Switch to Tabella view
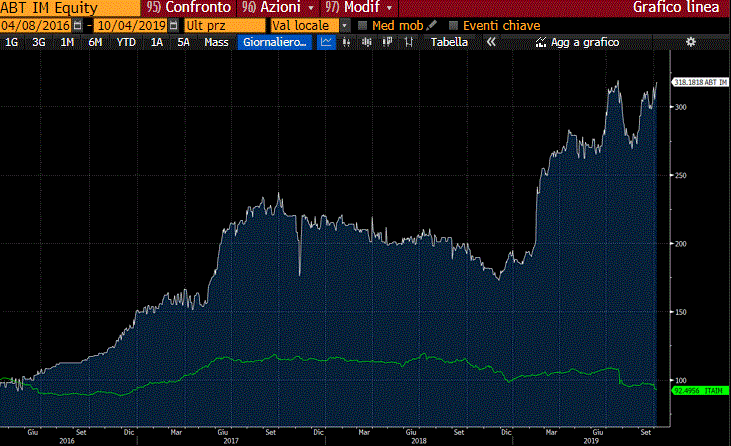 [449, 42]
